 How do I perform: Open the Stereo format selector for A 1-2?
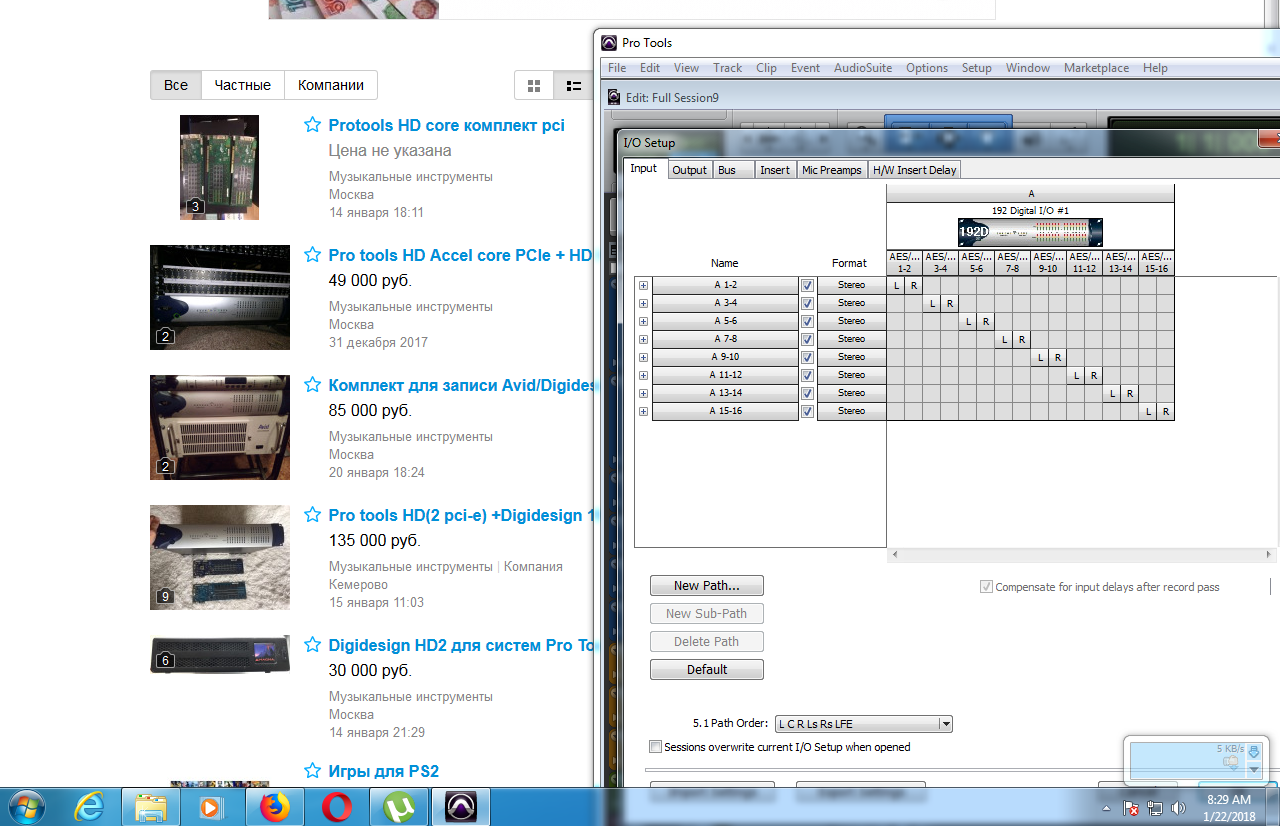[x=851, y=285]
